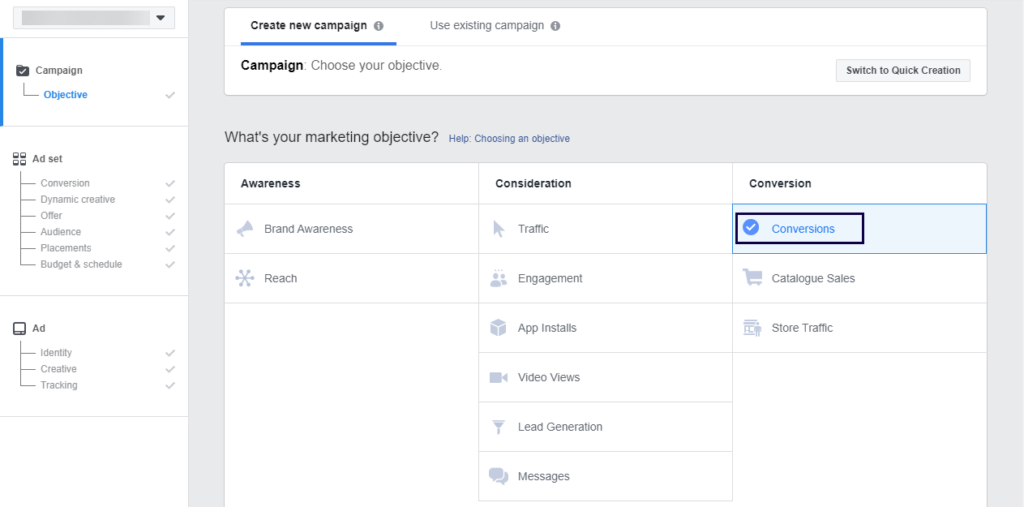Screen dimensions: 1024x507
Task: Toggle the selected Conversions checkmark
Action: (751, 228)
